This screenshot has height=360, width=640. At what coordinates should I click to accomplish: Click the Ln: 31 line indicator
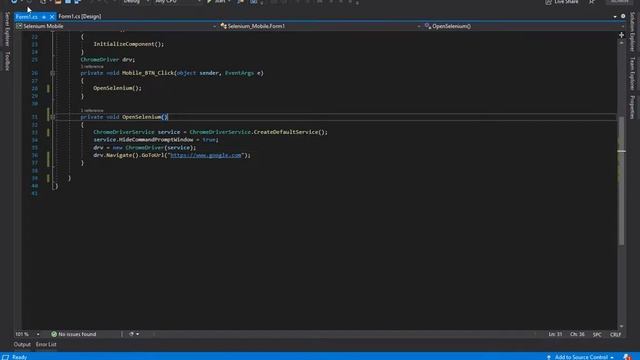(x=555, y=334)
